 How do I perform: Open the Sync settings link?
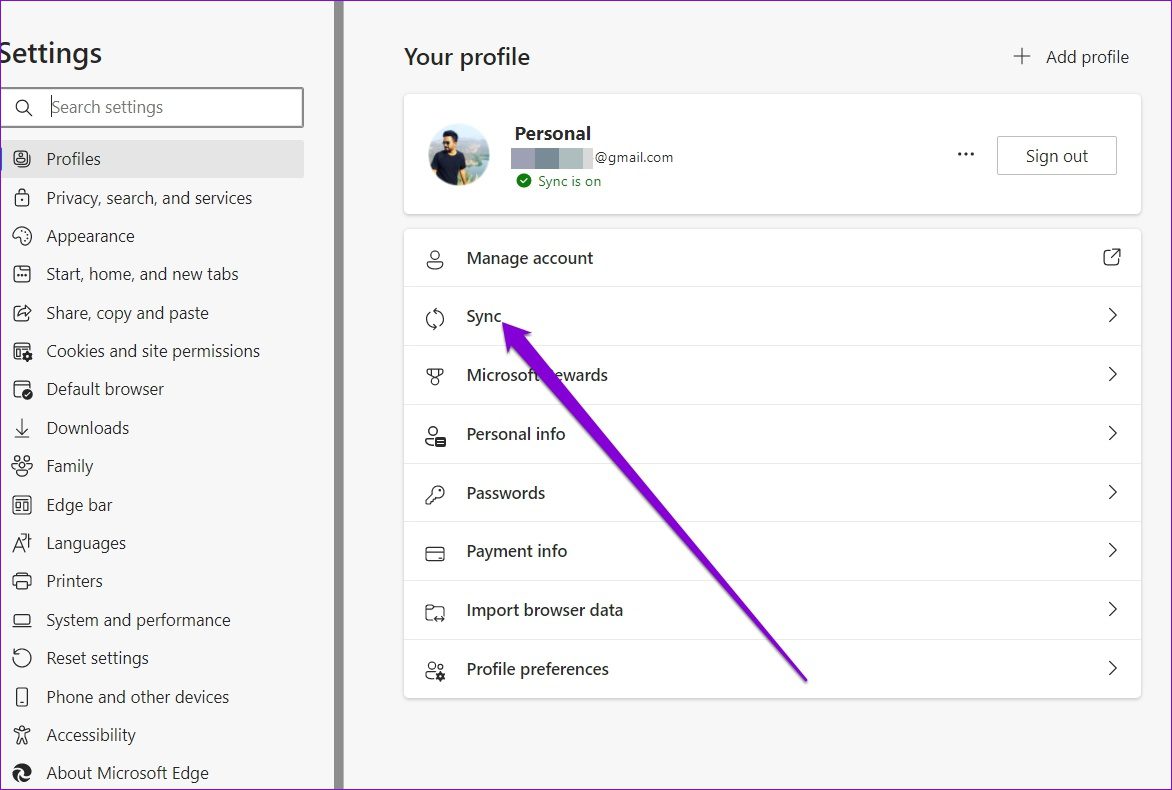click(772, 316)
